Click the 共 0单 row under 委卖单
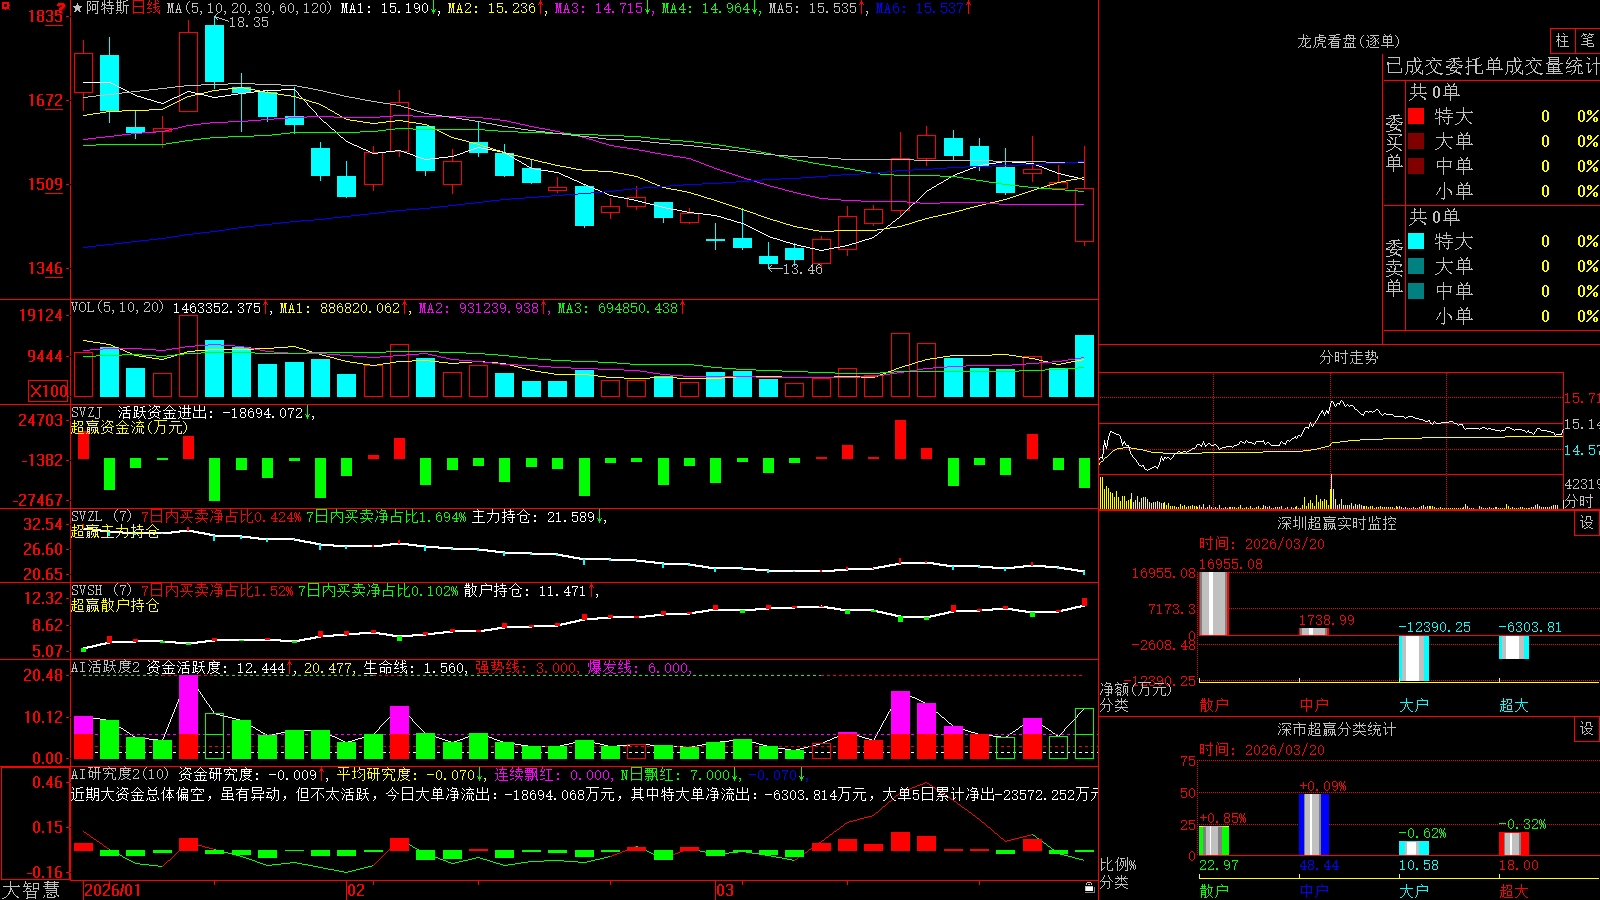Screen dimensions: 1600x900 pos(1434,216)
